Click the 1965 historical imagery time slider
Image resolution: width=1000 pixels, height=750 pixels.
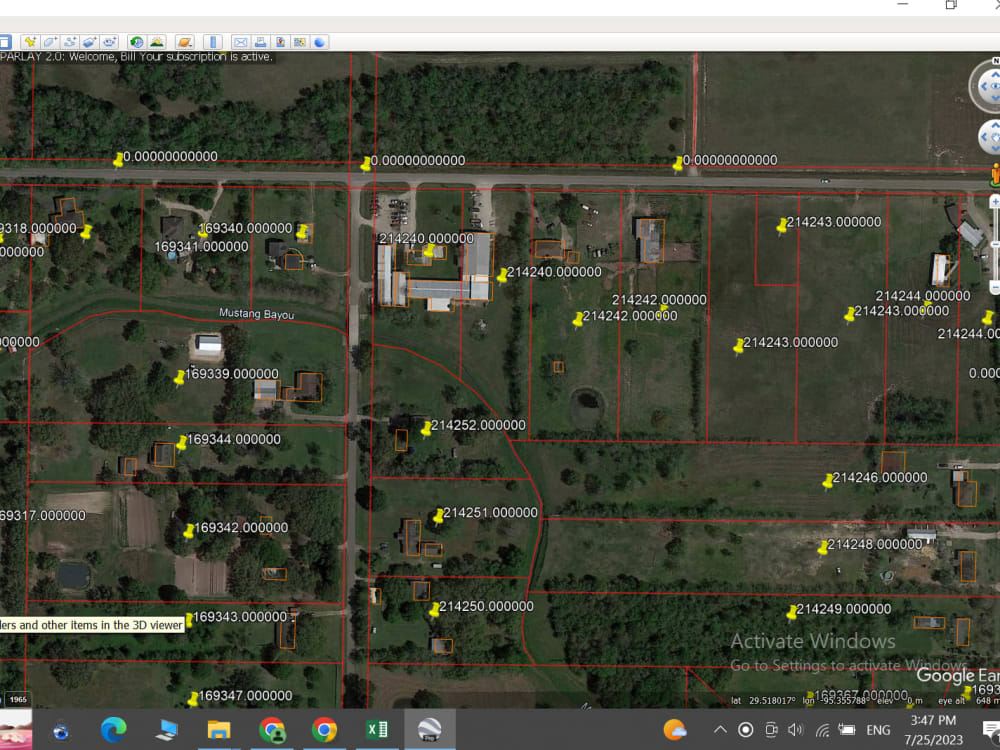coord(17,700)
